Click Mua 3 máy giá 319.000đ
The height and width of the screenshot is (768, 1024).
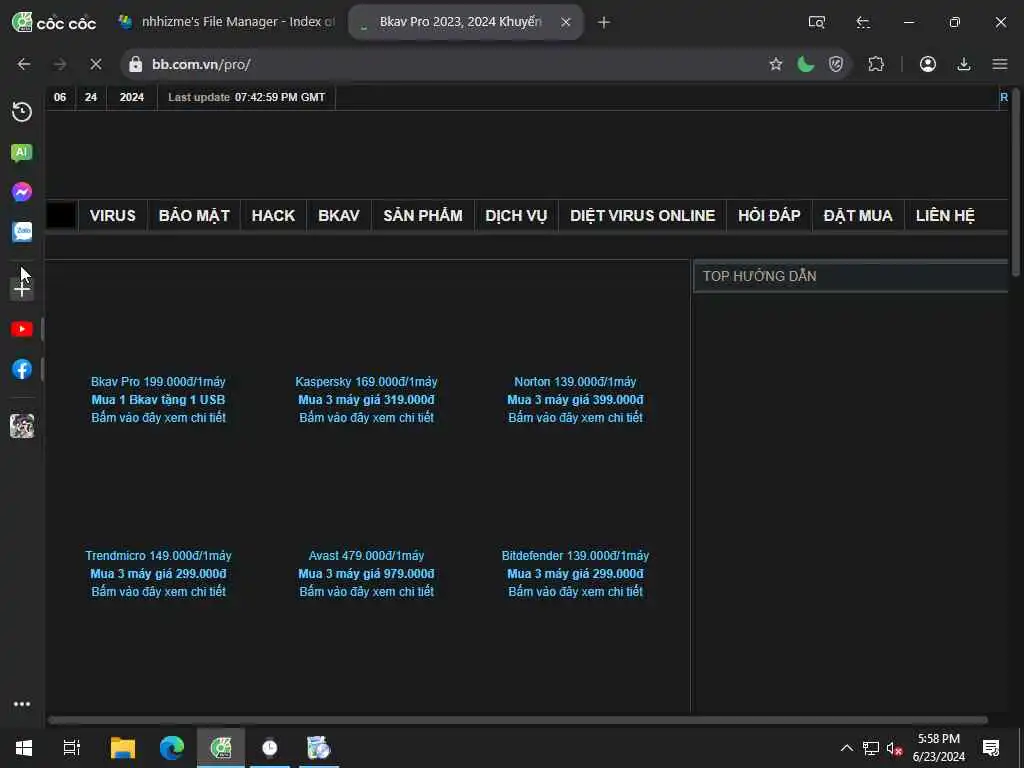(x=366, y=400)
